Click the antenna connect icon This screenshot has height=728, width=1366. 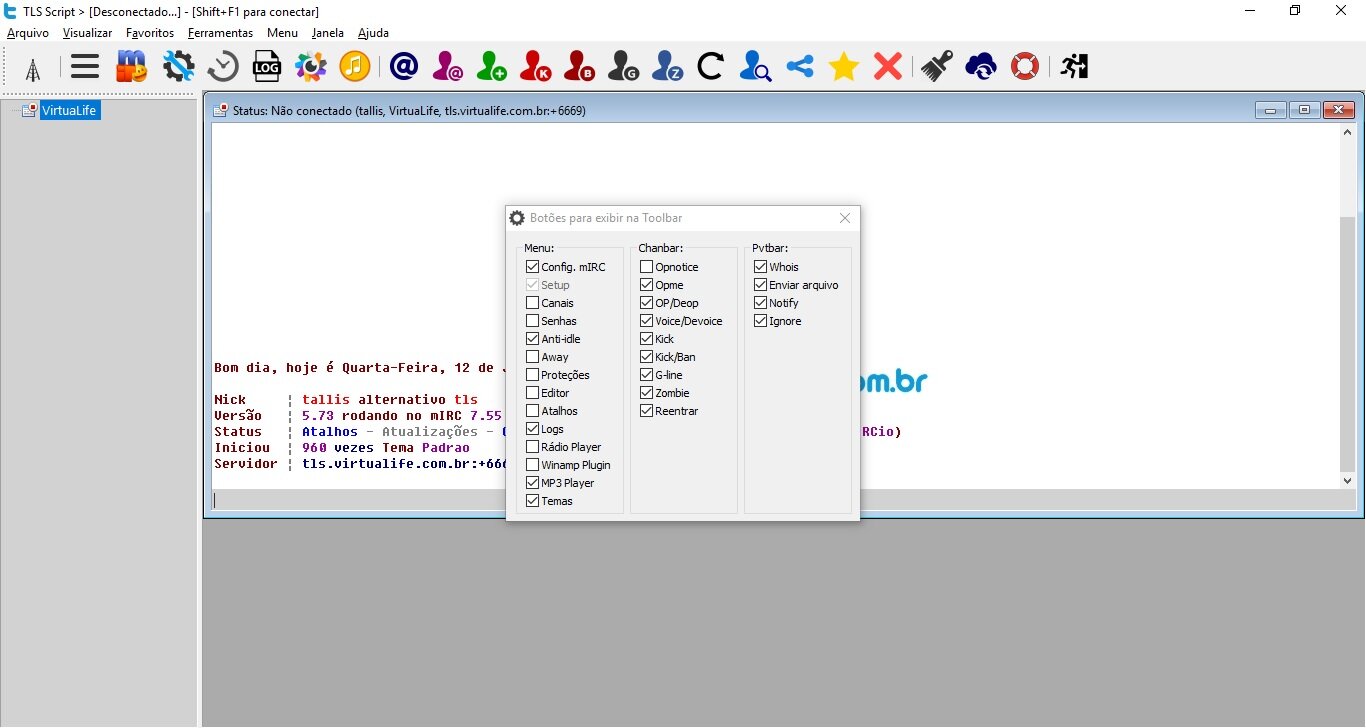(33, 68)
